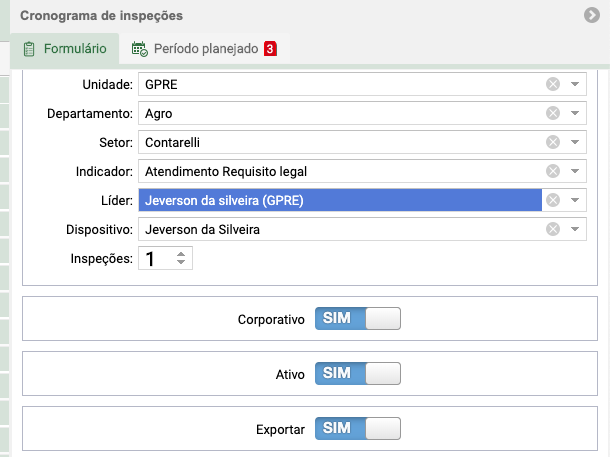Clear the Departamento field value
Screen dimensions: 610x457
(x=552, y=113)
